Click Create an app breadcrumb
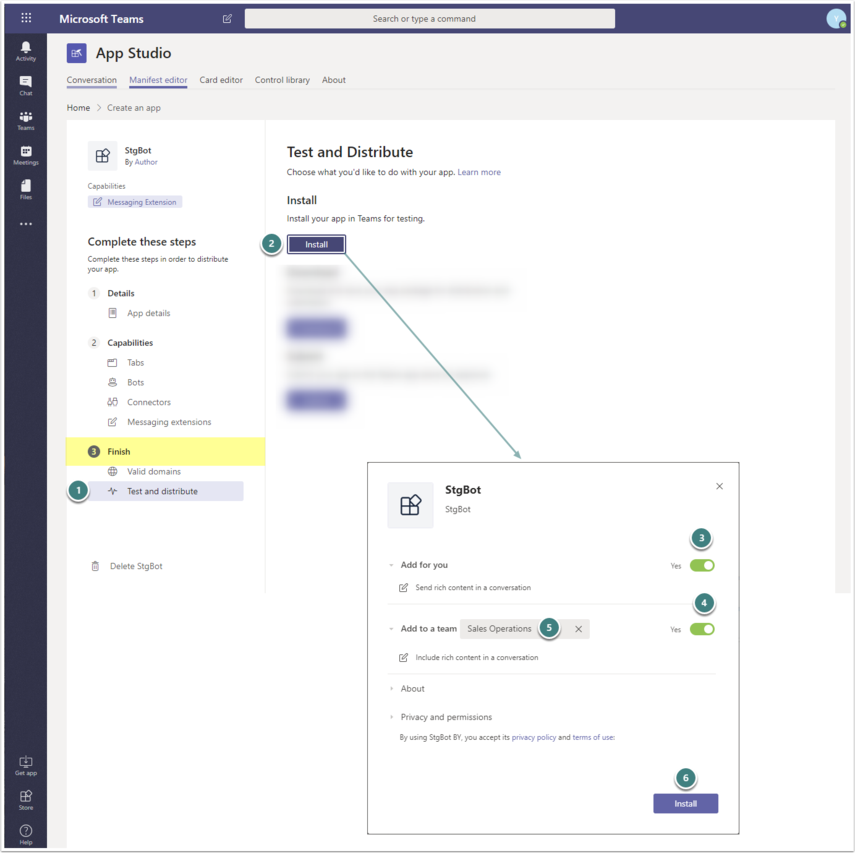This screenshot has width=855, height=853. (134, 108)
